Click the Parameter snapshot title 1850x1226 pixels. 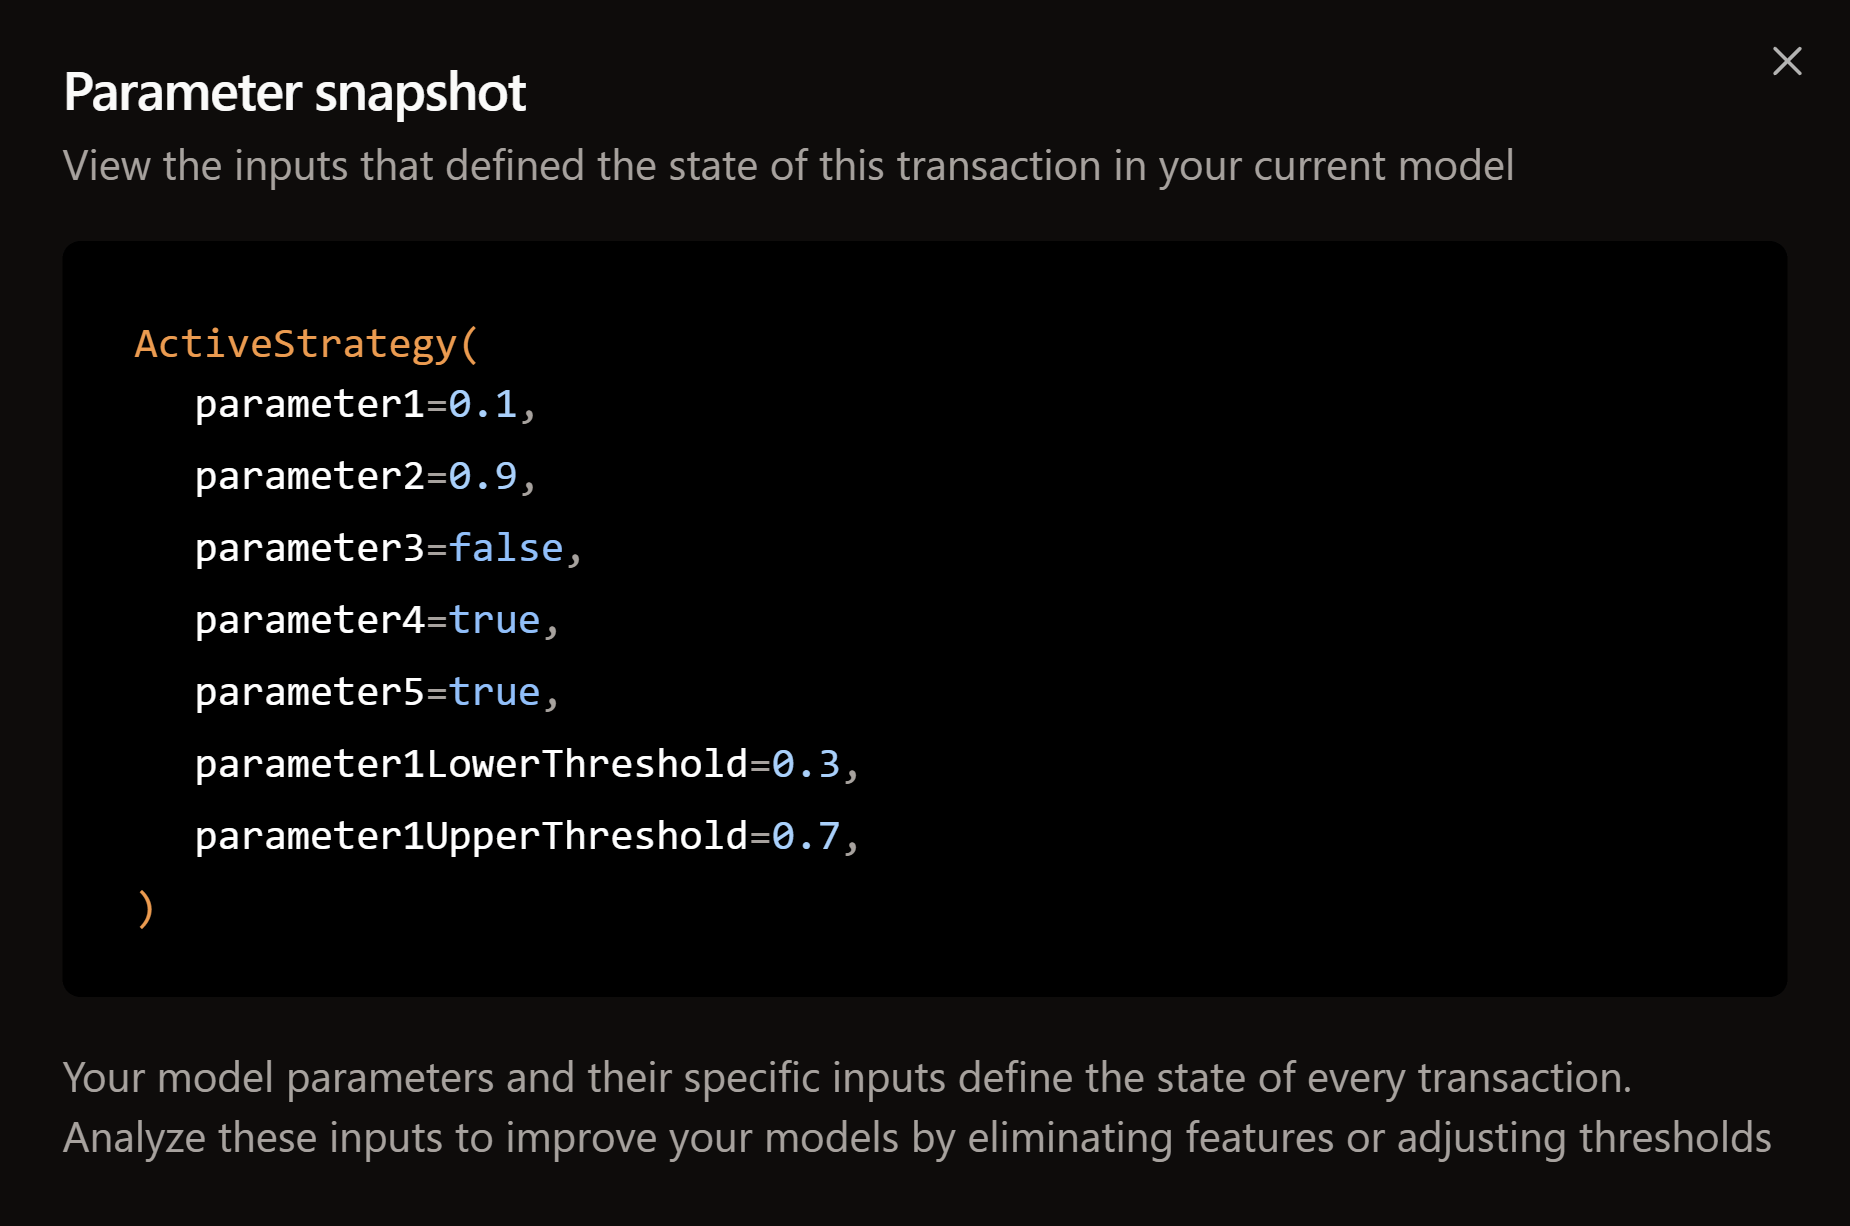pos(294,91)
